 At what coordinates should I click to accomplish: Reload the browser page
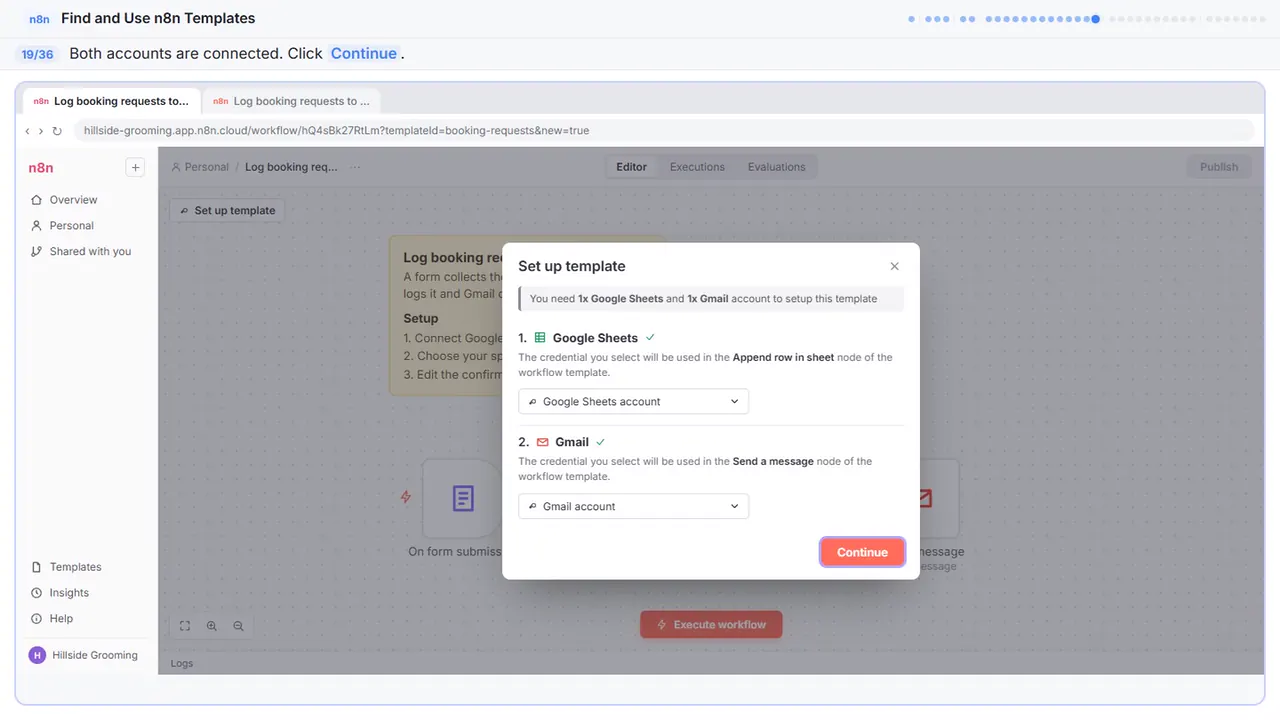pos(57,131)
